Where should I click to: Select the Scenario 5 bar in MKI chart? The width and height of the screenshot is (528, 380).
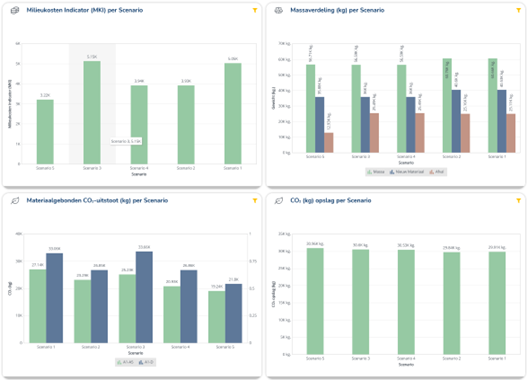pyautogui.click(x=45, y=132)
